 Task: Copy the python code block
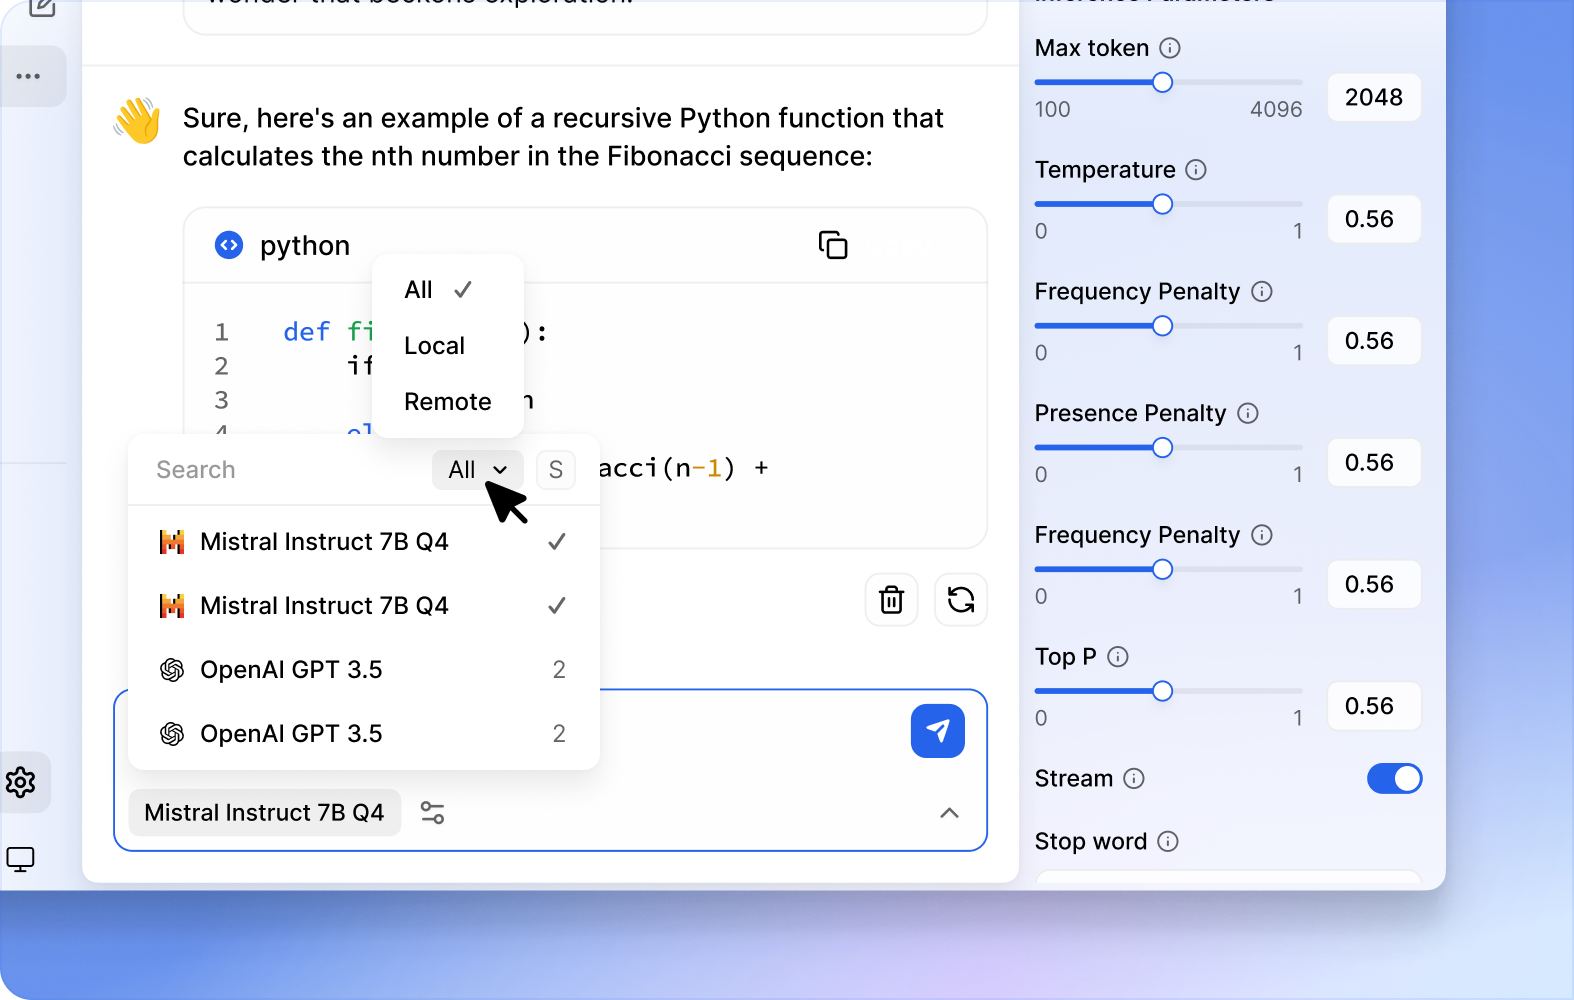(832, 245)
